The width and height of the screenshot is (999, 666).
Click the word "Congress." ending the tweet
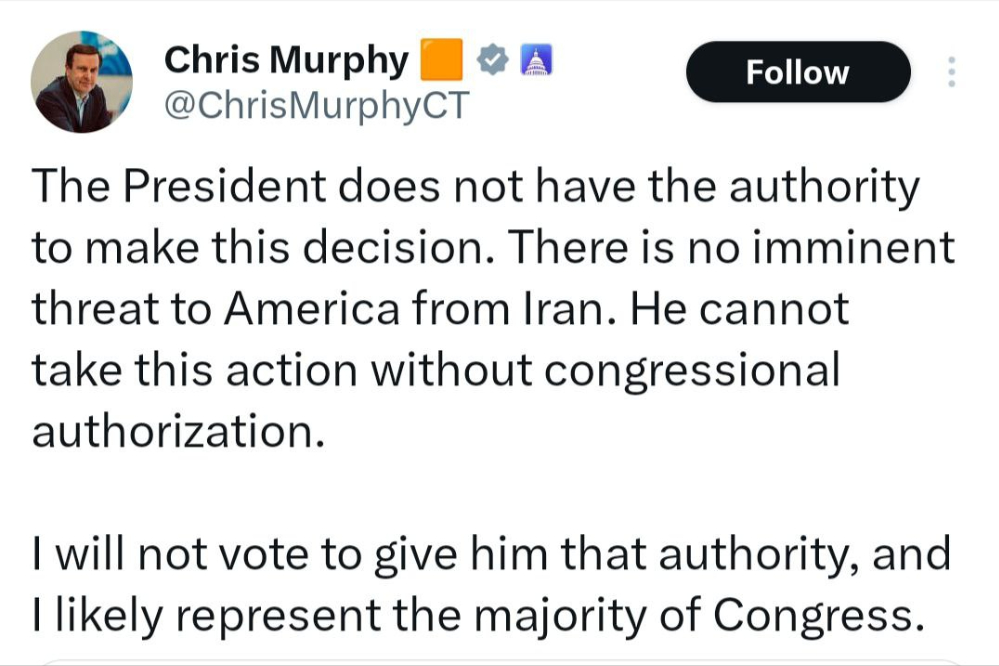click(818, 616)
